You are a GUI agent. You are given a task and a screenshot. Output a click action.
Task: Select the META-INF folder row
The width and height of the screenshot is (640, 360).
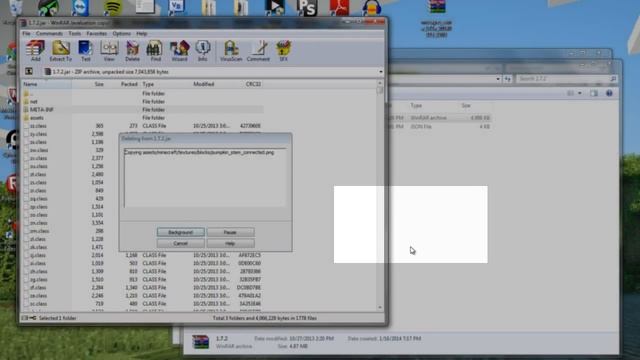point(142,109)
